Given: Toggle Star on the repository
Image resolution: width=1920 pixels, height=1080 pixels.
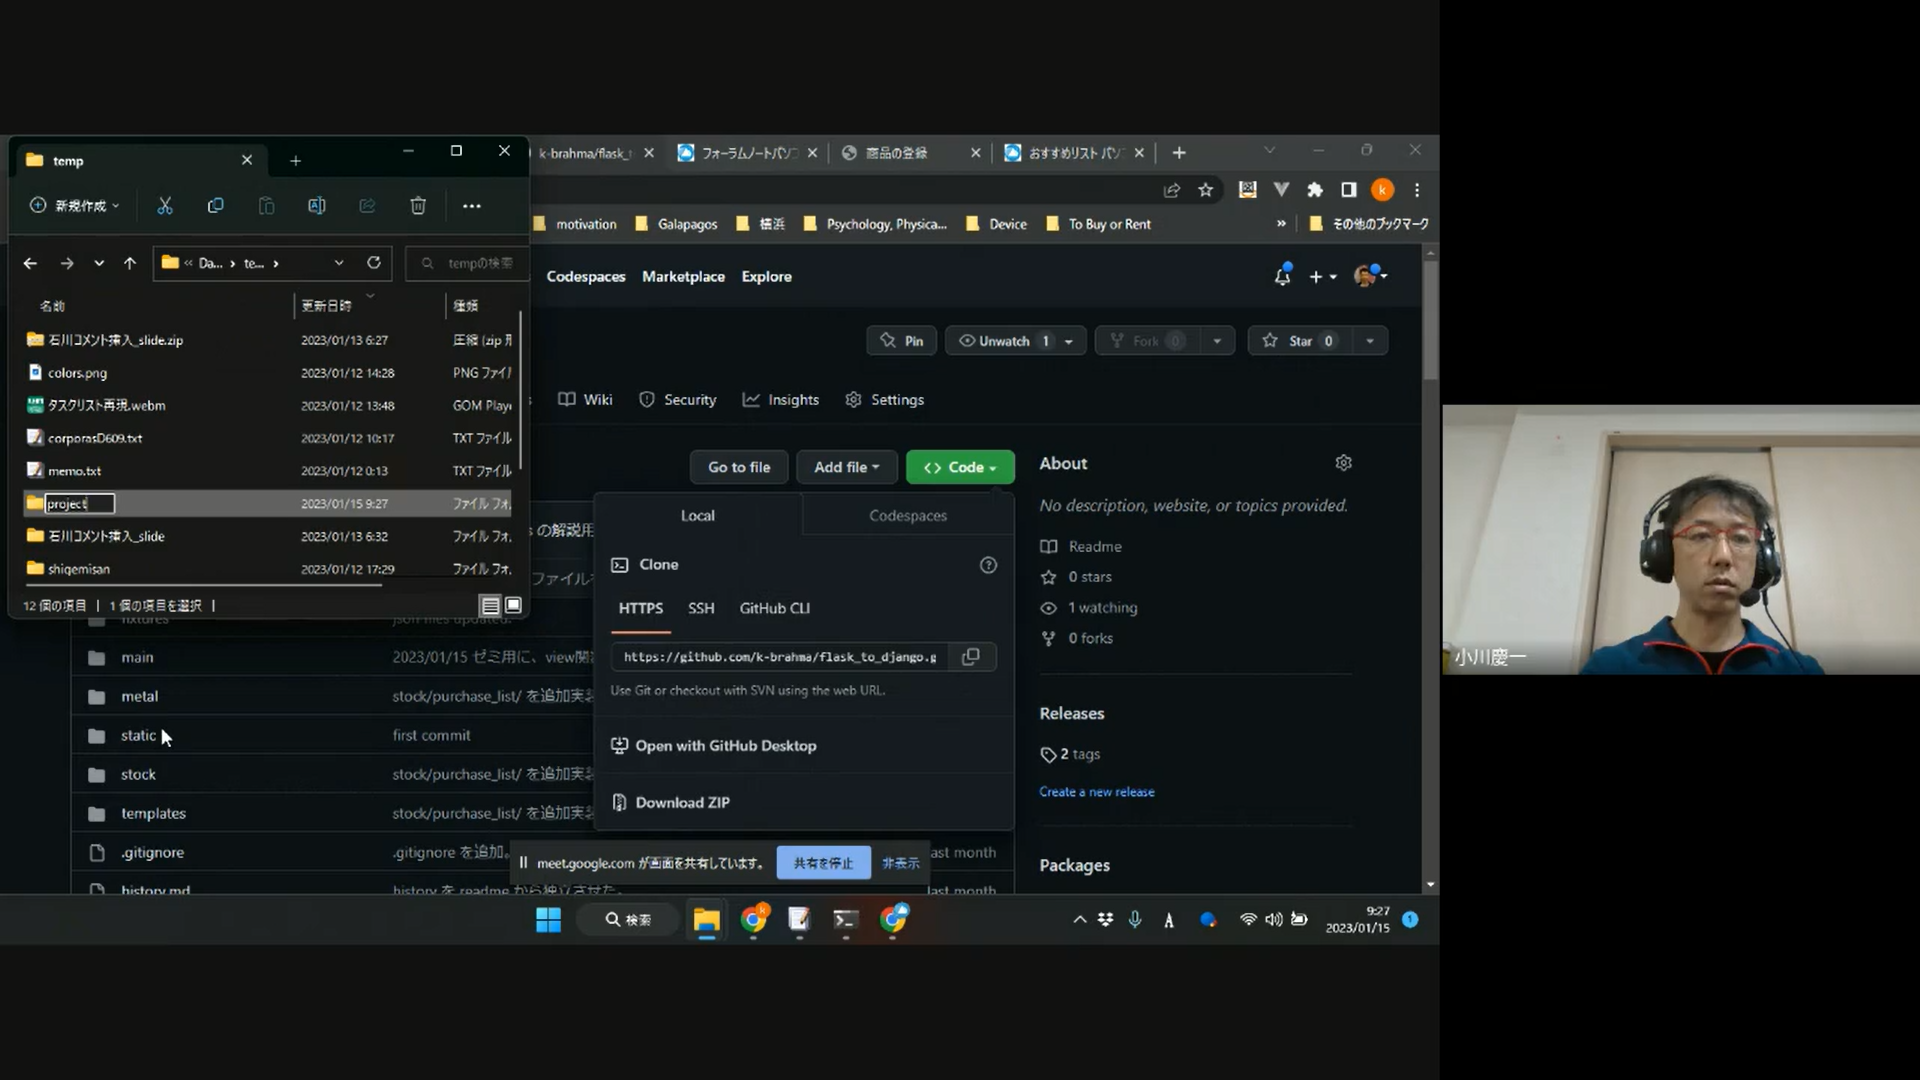Looking at the screenshot, I should point(1298,341).
